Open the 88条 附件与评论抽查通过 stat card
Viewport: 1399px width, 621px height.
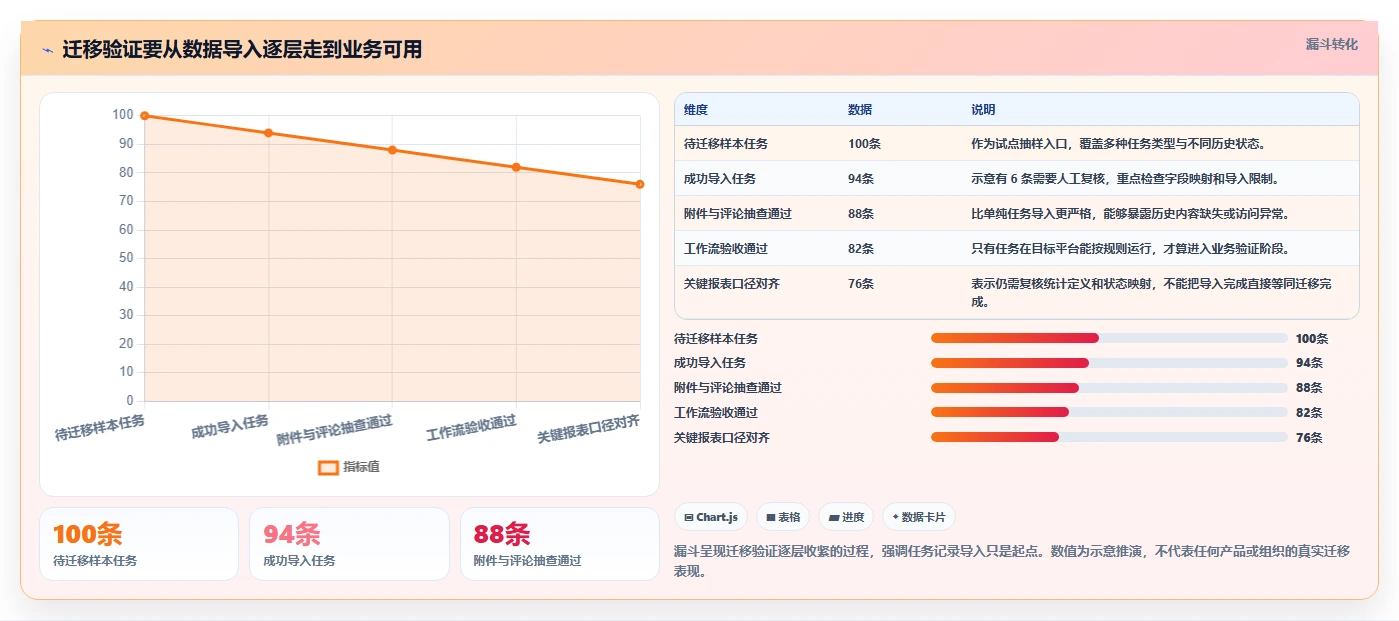click(560, 544)
